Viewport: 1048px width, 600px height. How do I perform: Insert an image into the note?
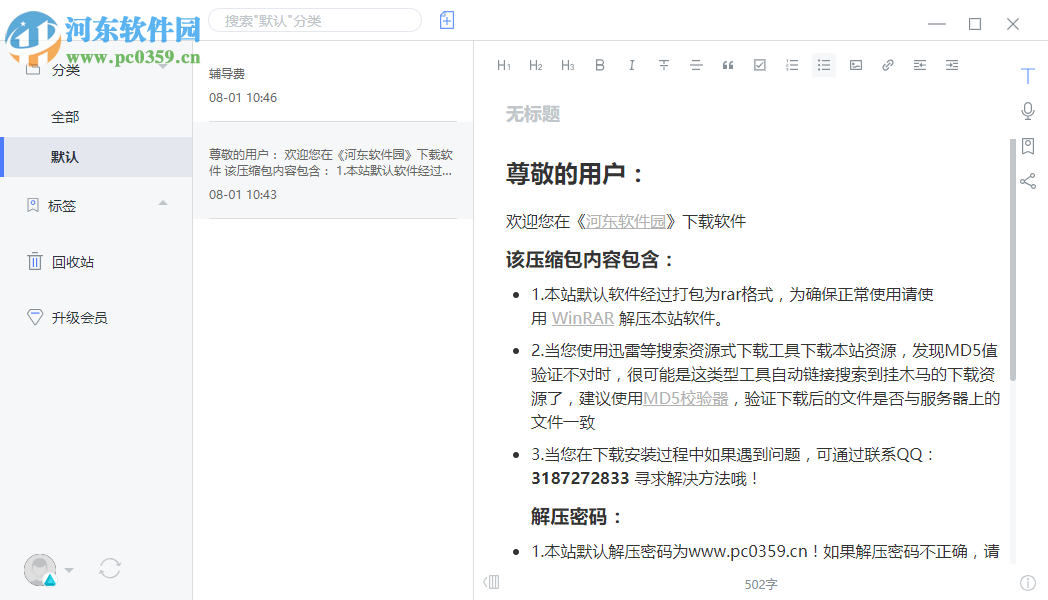(x=855, y=64)
